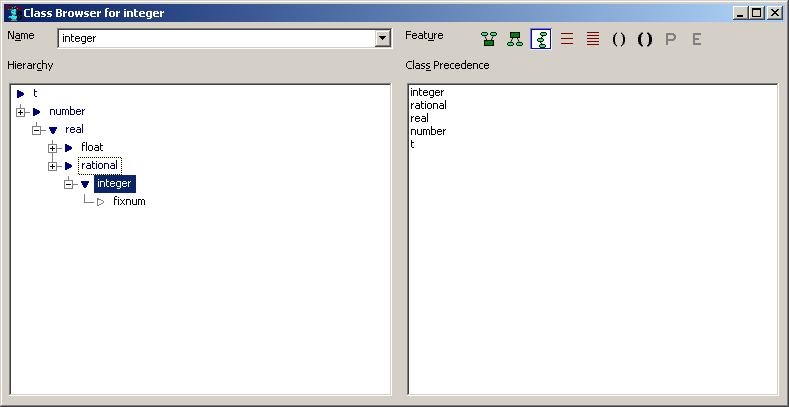
Task: Click the first green superclasses tree icon
Action: 488,39
